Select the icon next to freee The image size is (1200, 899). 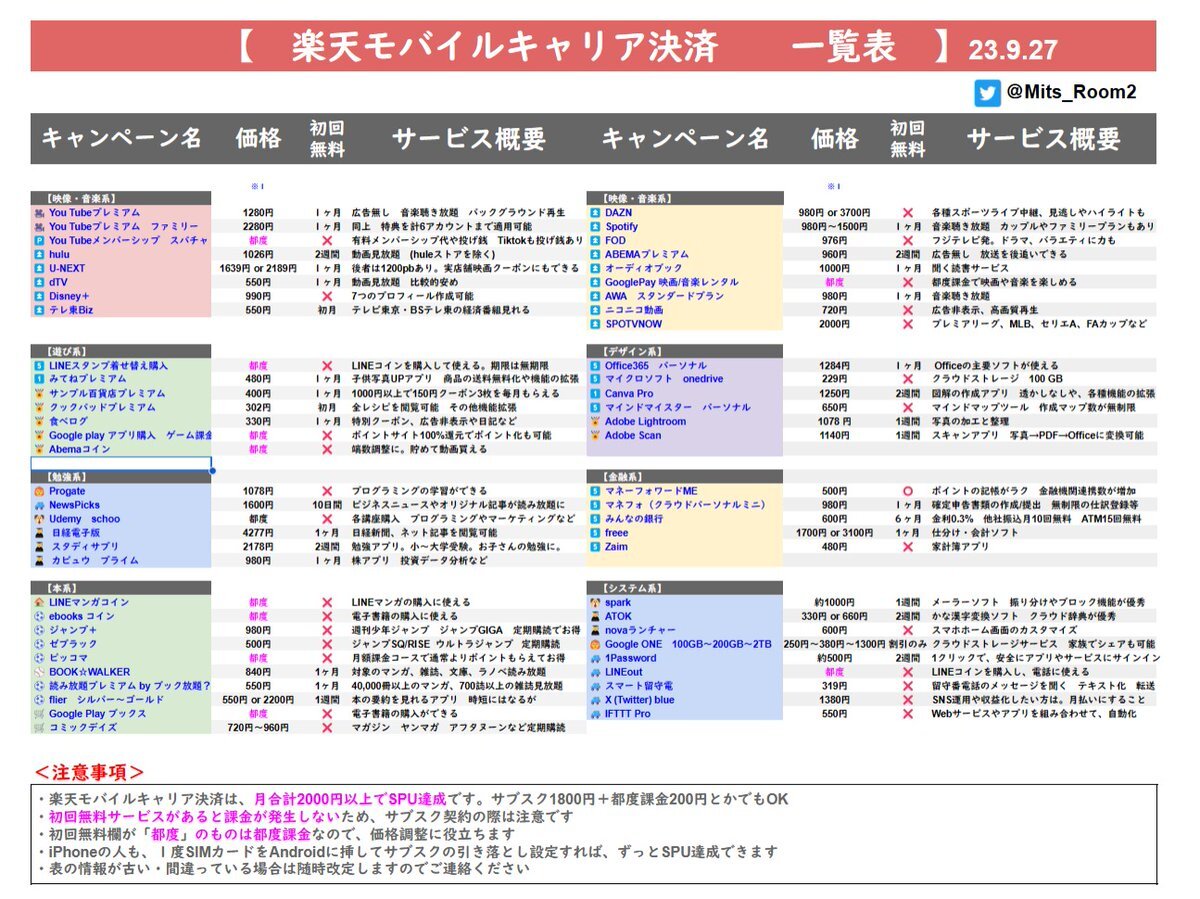594,534
